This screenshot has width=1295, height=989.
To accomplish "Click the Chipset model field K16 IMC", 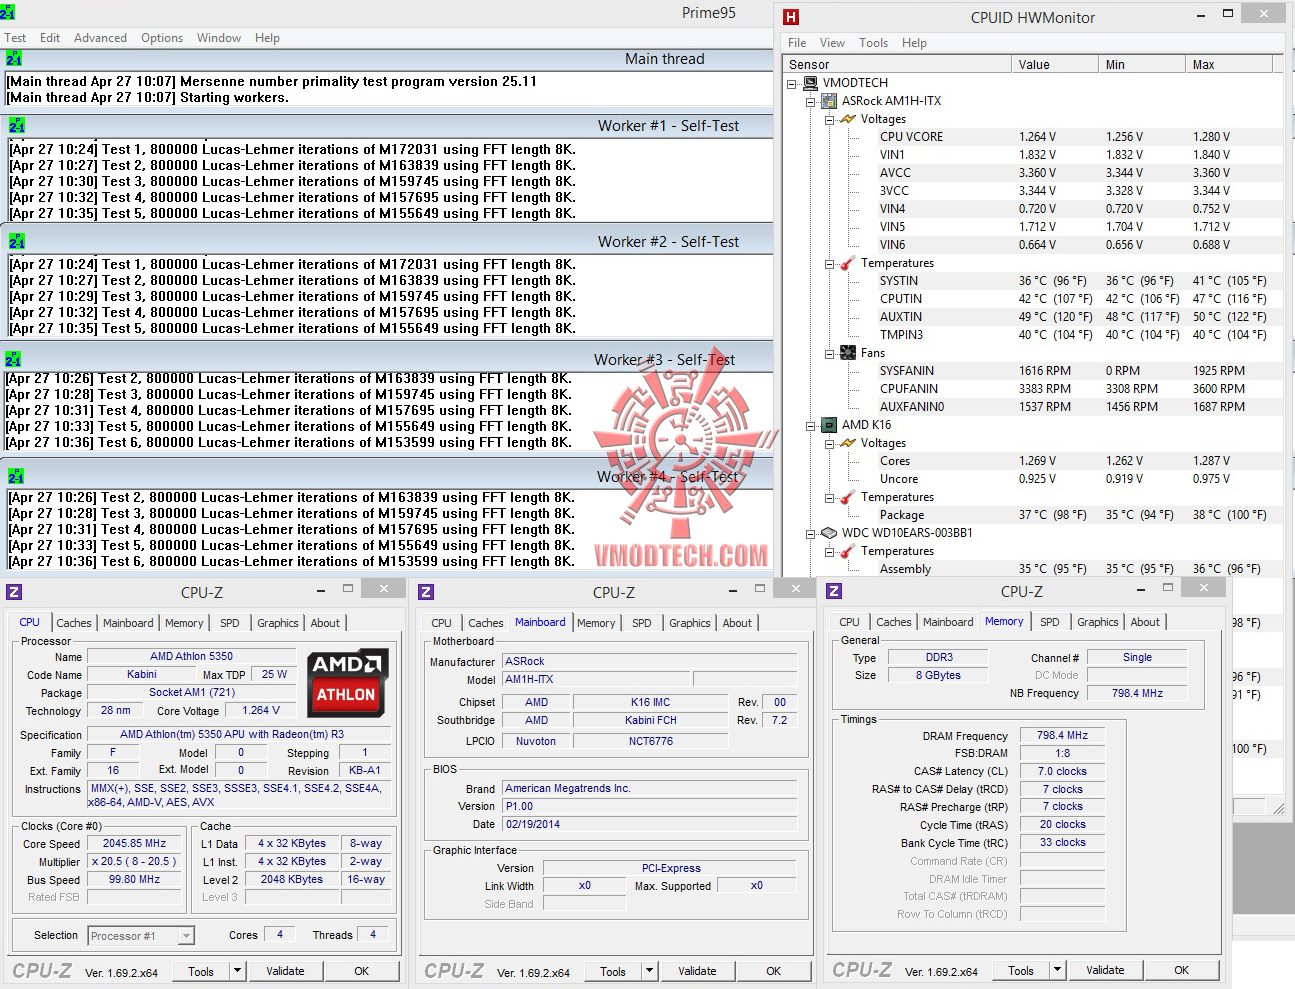I will 650,702.
